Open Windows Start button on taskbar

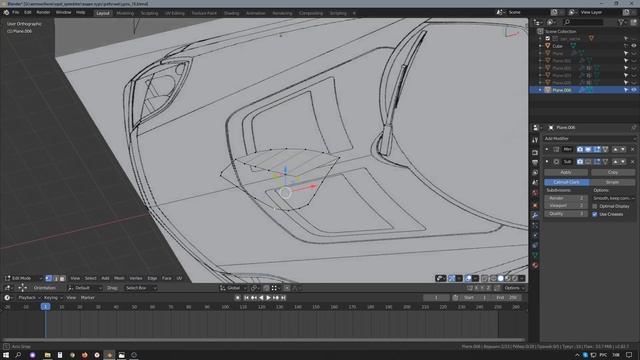click(6, 355)
